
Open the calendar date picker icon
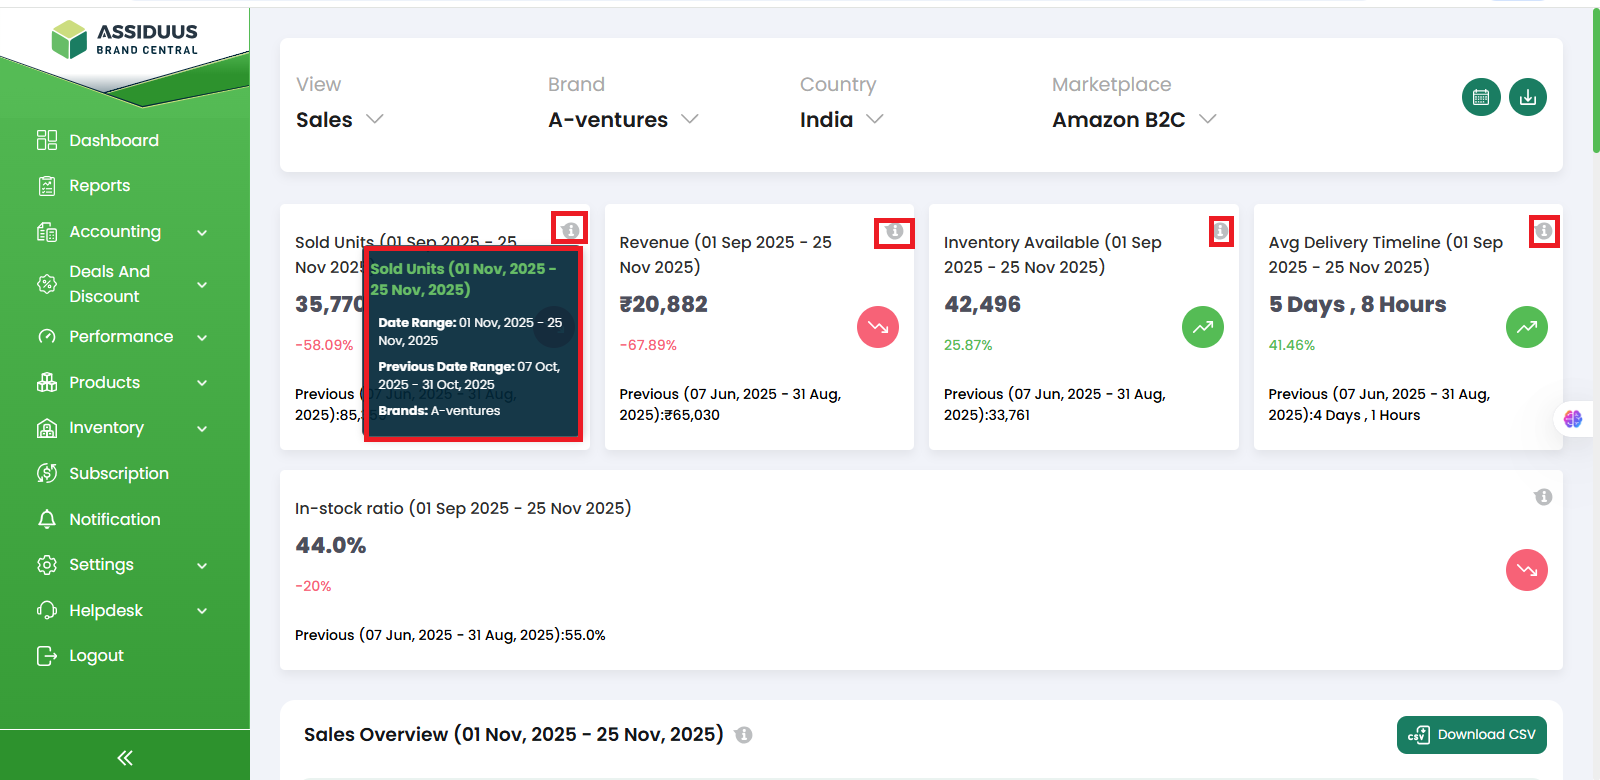(1481, 97)
